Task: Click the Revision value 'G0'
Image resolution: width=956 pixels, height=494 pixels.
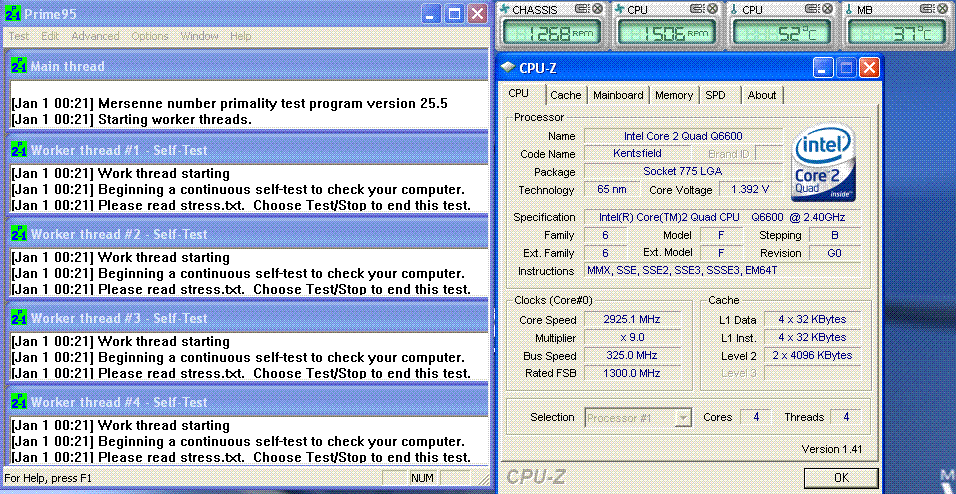Action: 835,252
